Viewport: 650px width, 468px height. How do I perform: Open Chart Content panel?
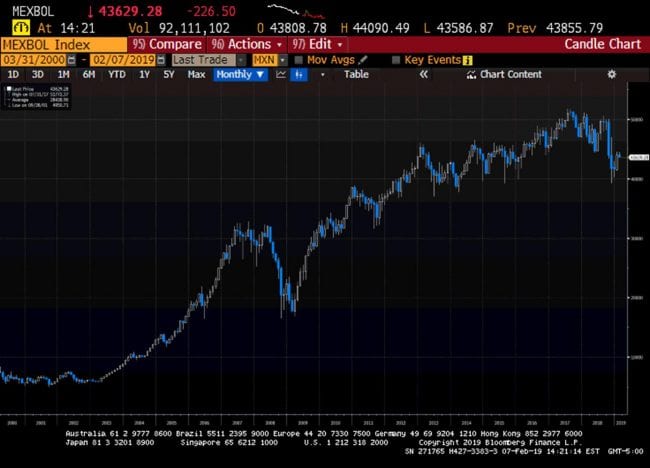[506, 75]
